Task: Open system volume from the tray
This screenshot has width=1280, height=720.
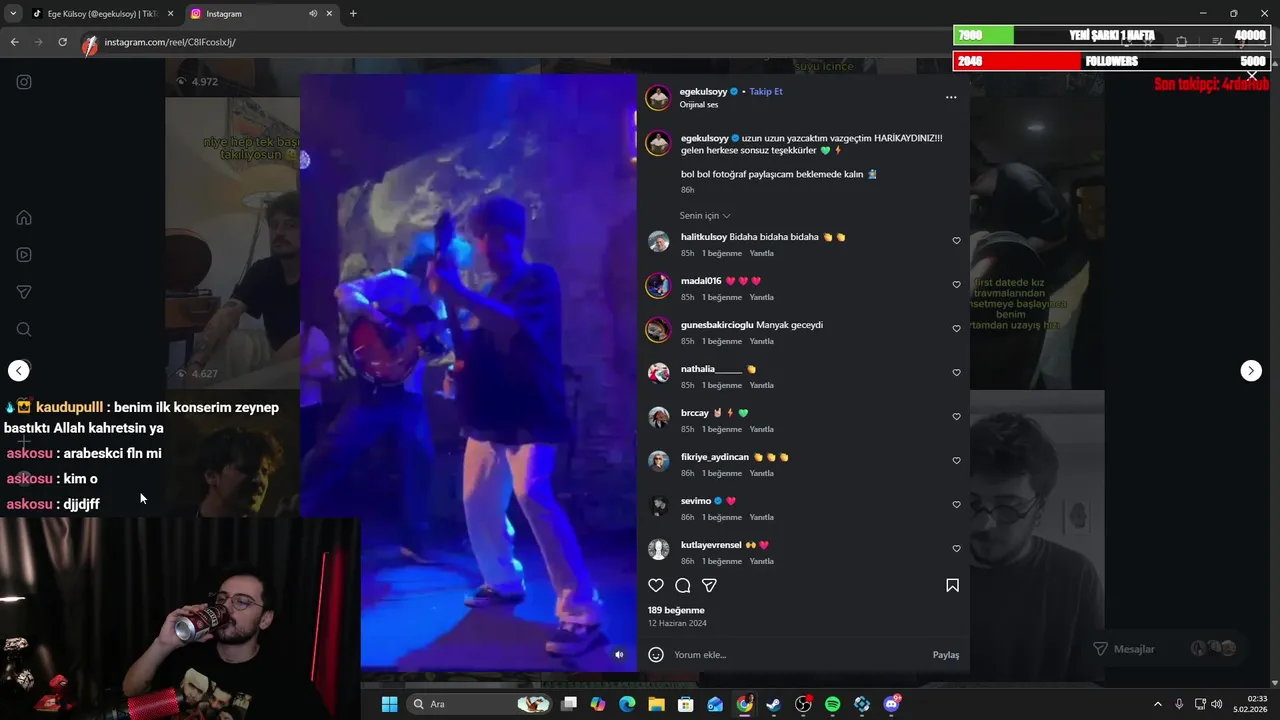Action: coord(1217,704)
